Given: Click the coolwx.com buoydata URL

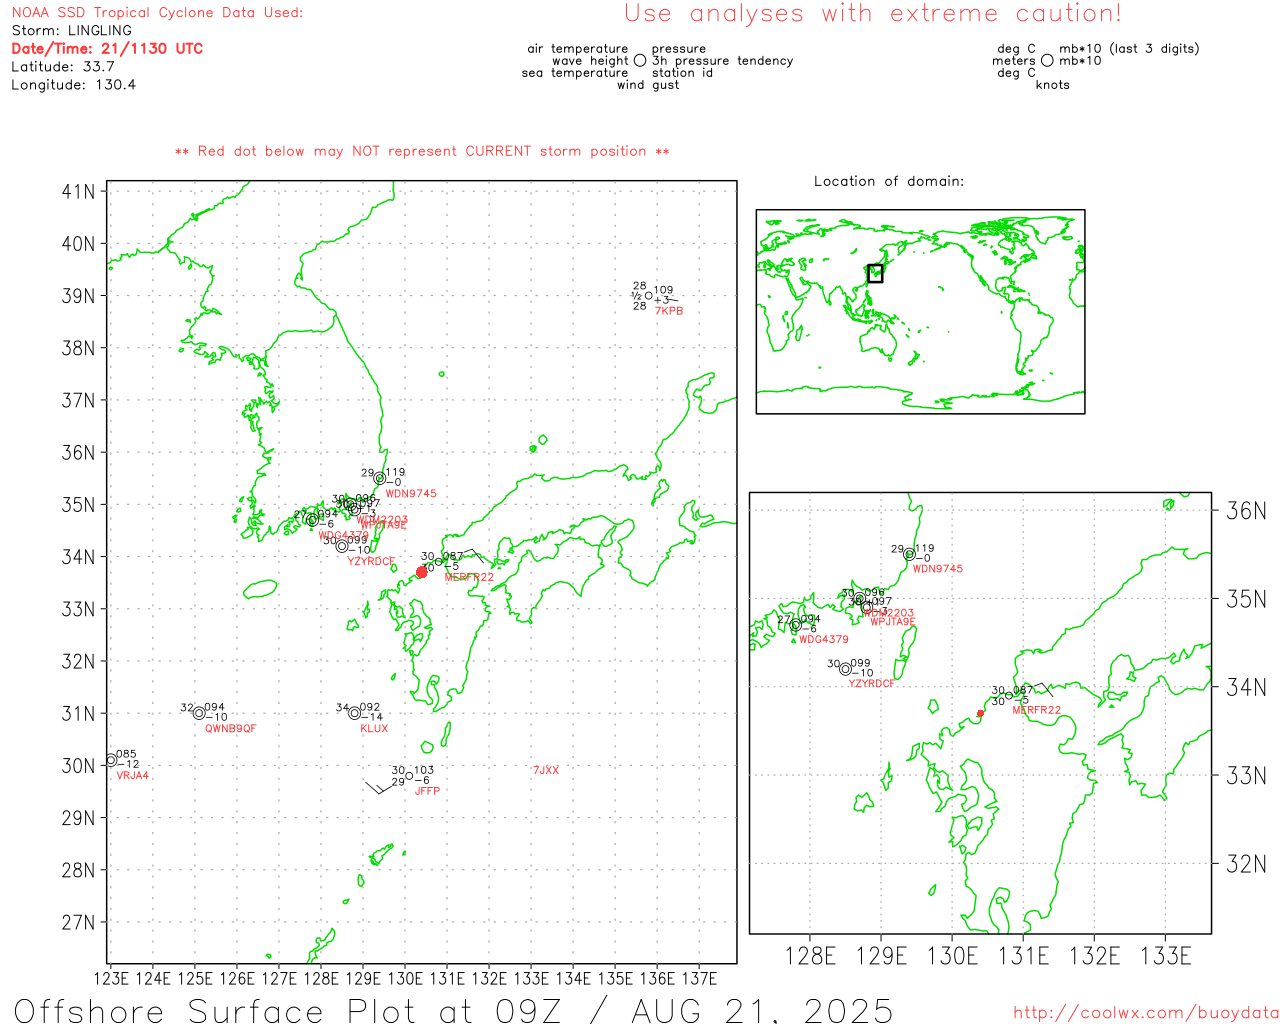Looking at the screenshot, I should point(1146,1013).
